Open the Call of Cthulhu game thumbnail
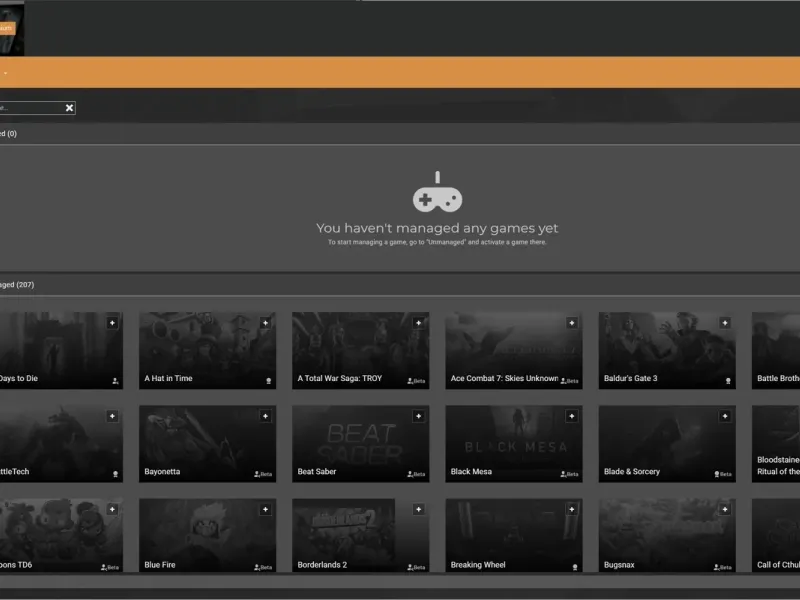800x600 pixels. click(x=776, y=535)
